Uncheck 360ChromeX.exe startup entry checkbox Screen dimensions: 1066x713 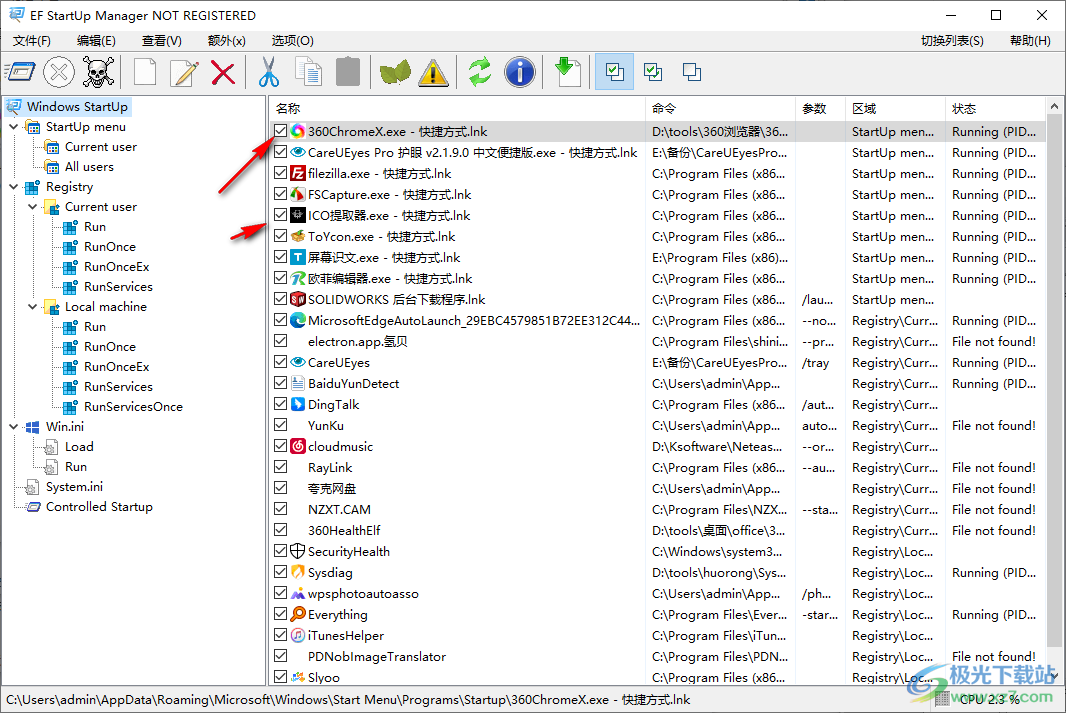280,131
